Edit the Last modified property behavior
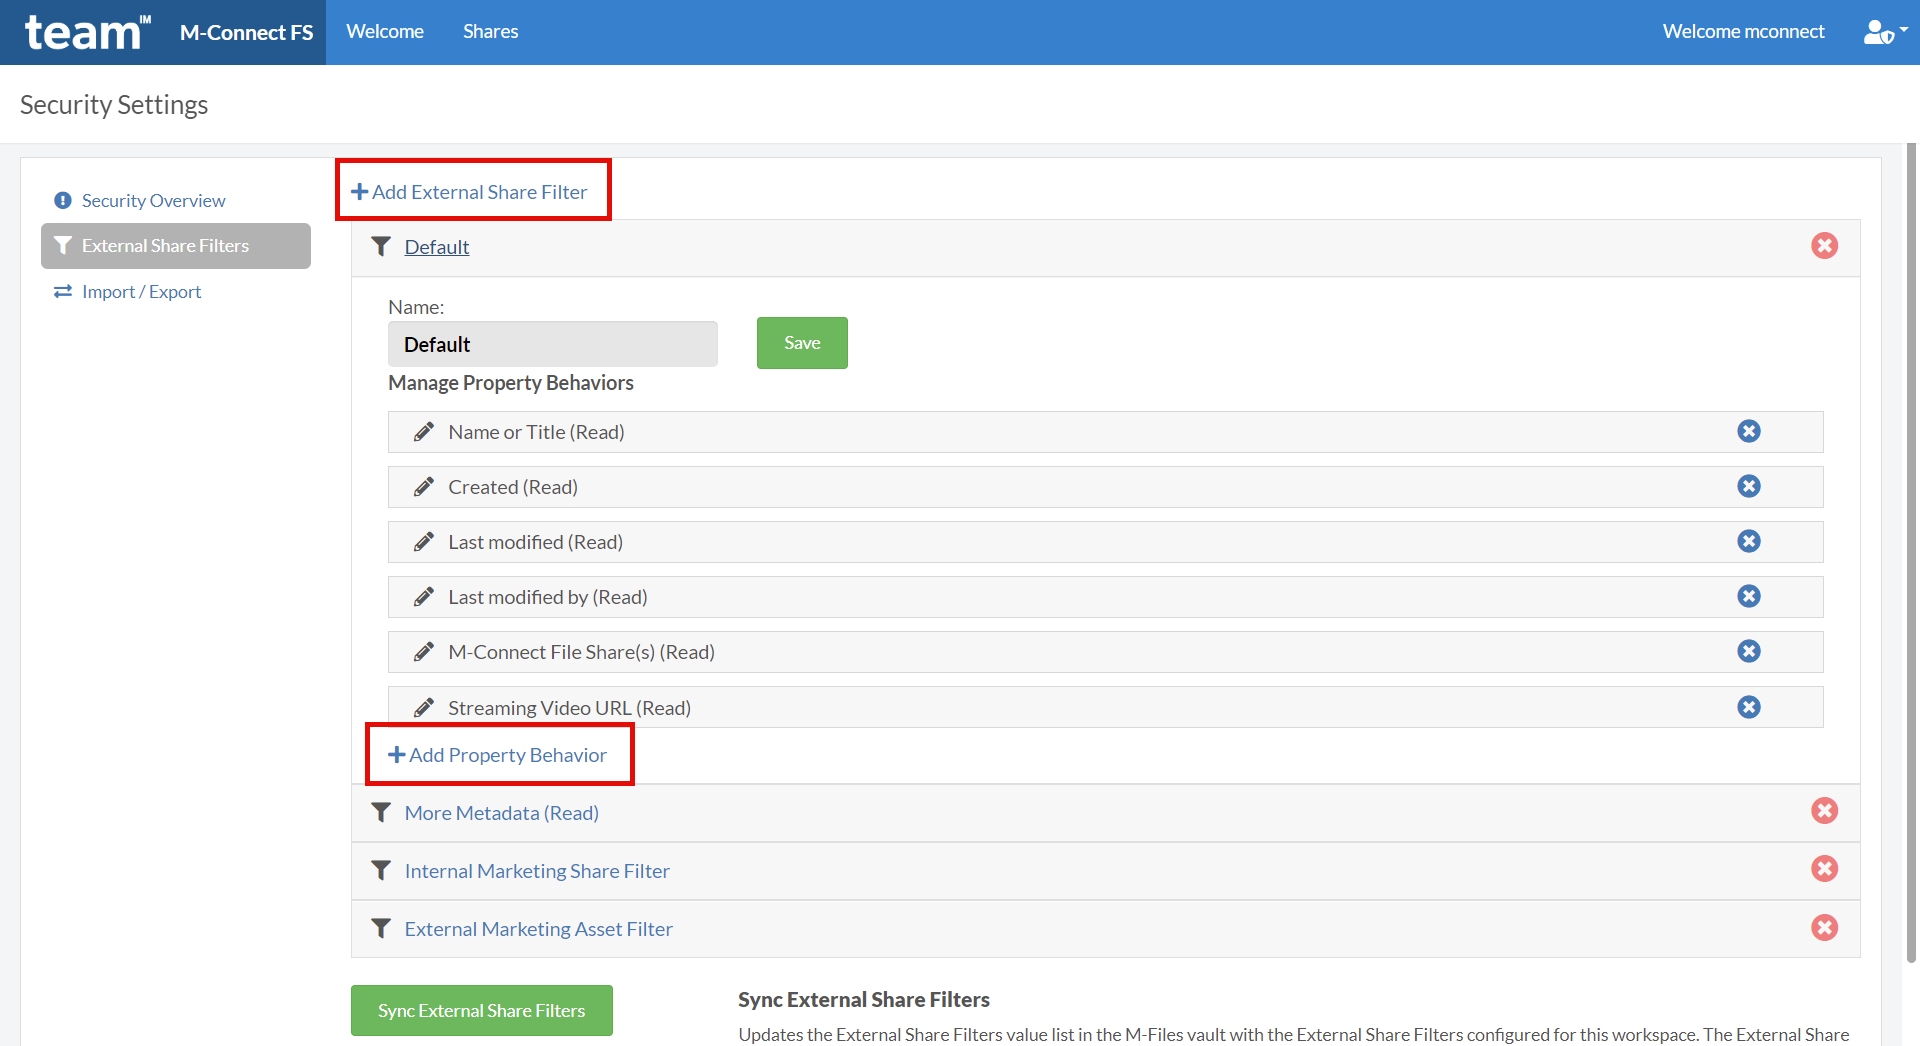This screenshot has height=1046, width=1920. pyautogui.click(x=424, y=541)
